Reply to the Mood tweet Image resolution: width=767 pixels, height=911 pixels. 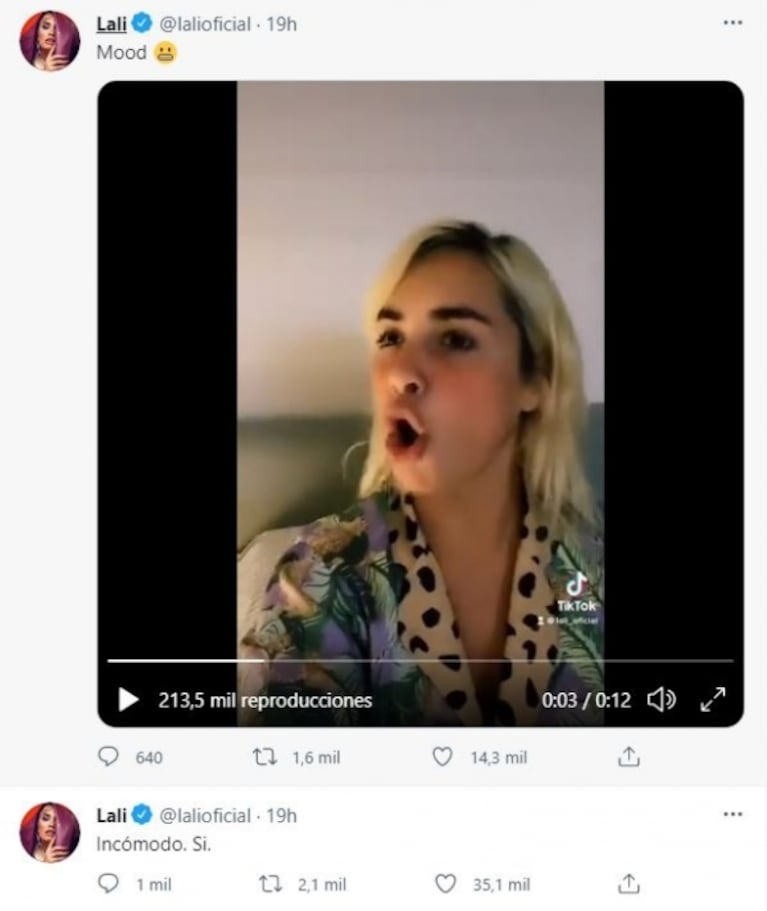point(108,757)
